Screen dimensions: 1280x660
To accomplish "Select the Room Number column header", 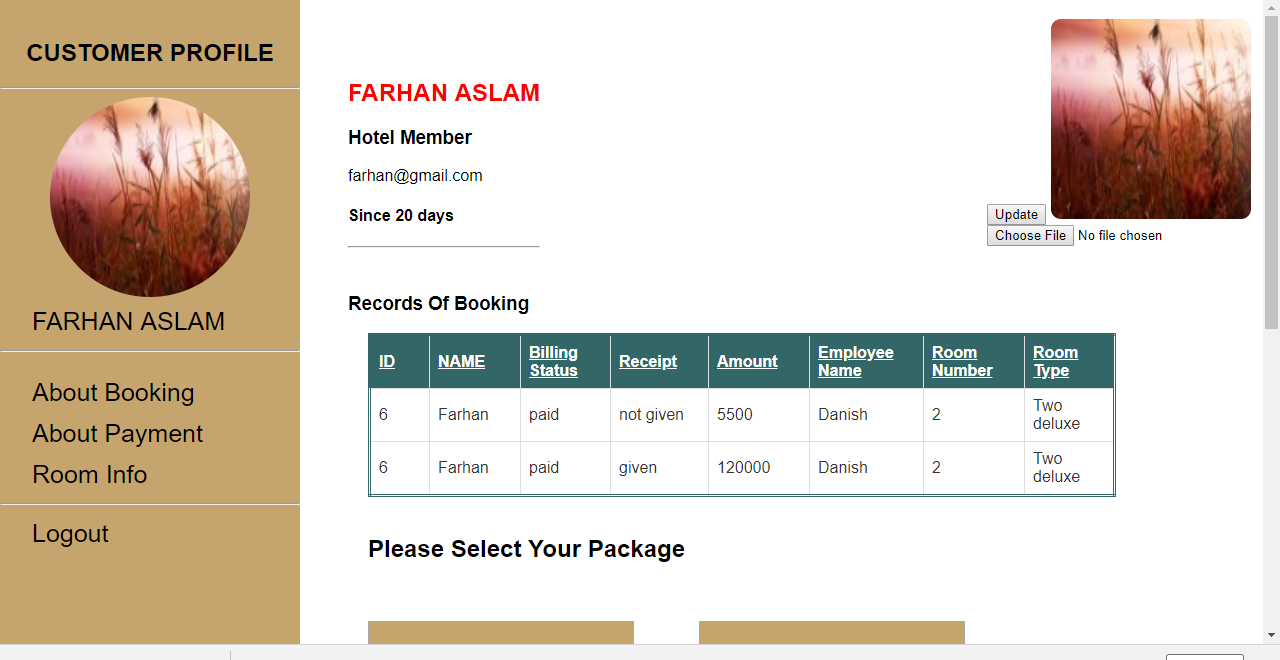I will pos(962,362).
